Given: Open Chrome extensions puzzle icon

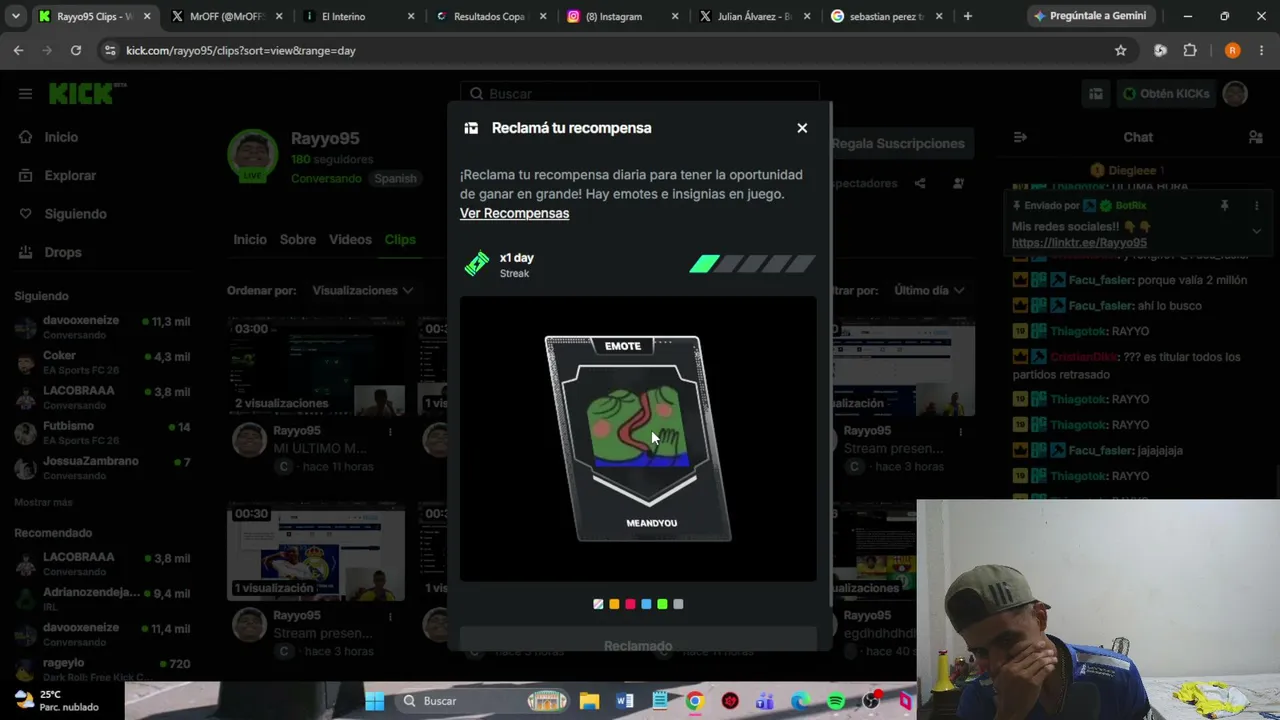Looking at the screenshot, I should tap(1190, 50).
